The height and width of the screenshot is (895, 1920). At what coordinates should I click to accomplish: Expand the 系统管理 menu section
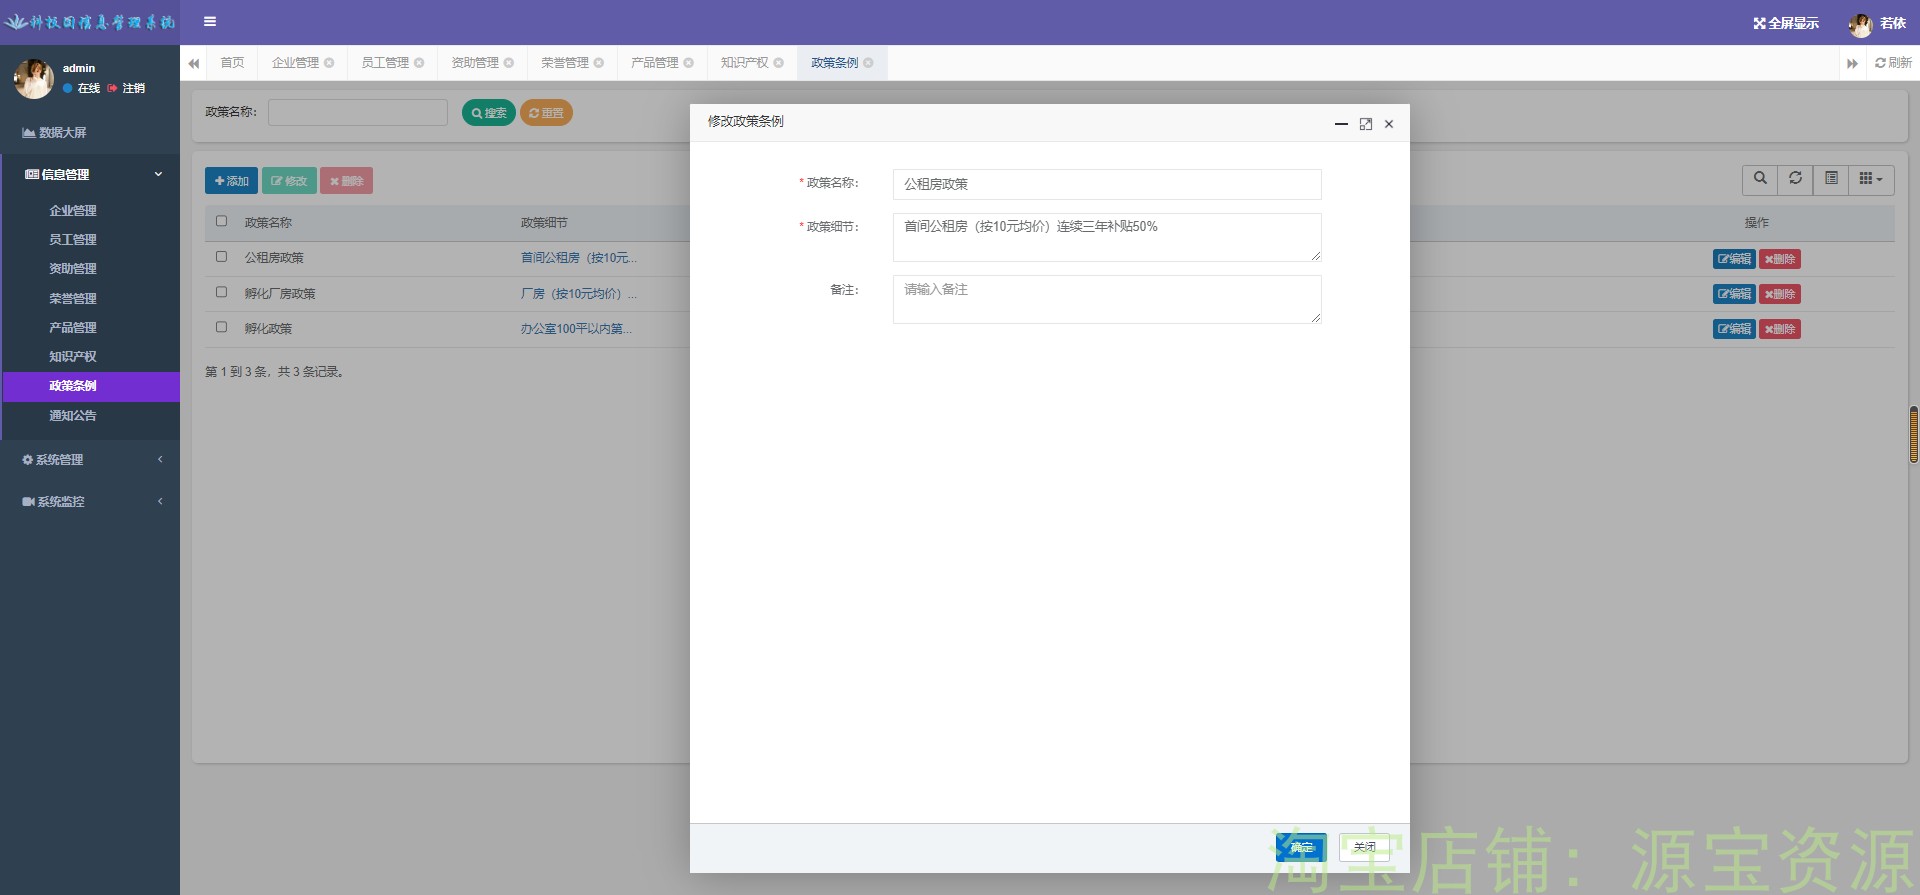coord(90,460)
